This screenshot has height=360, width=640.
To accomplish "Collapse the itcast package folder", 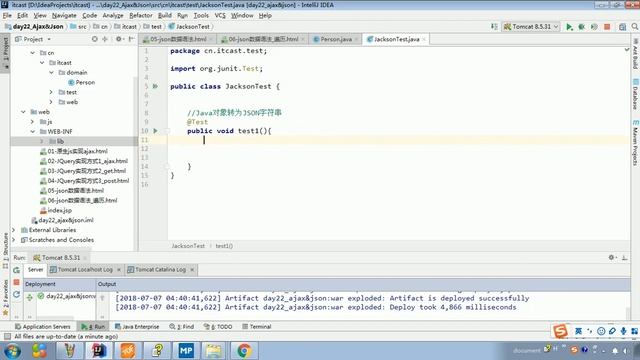I will pos(42,63).
